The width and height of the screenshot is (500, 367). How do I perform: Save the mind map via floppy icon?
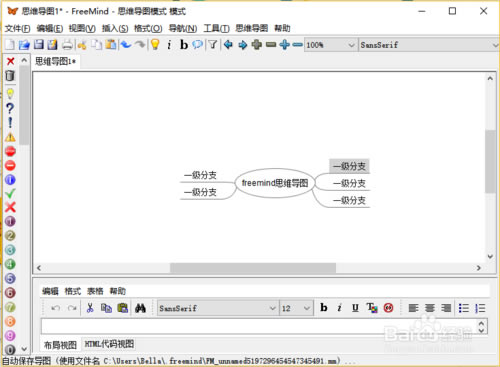tap(38, 45)
